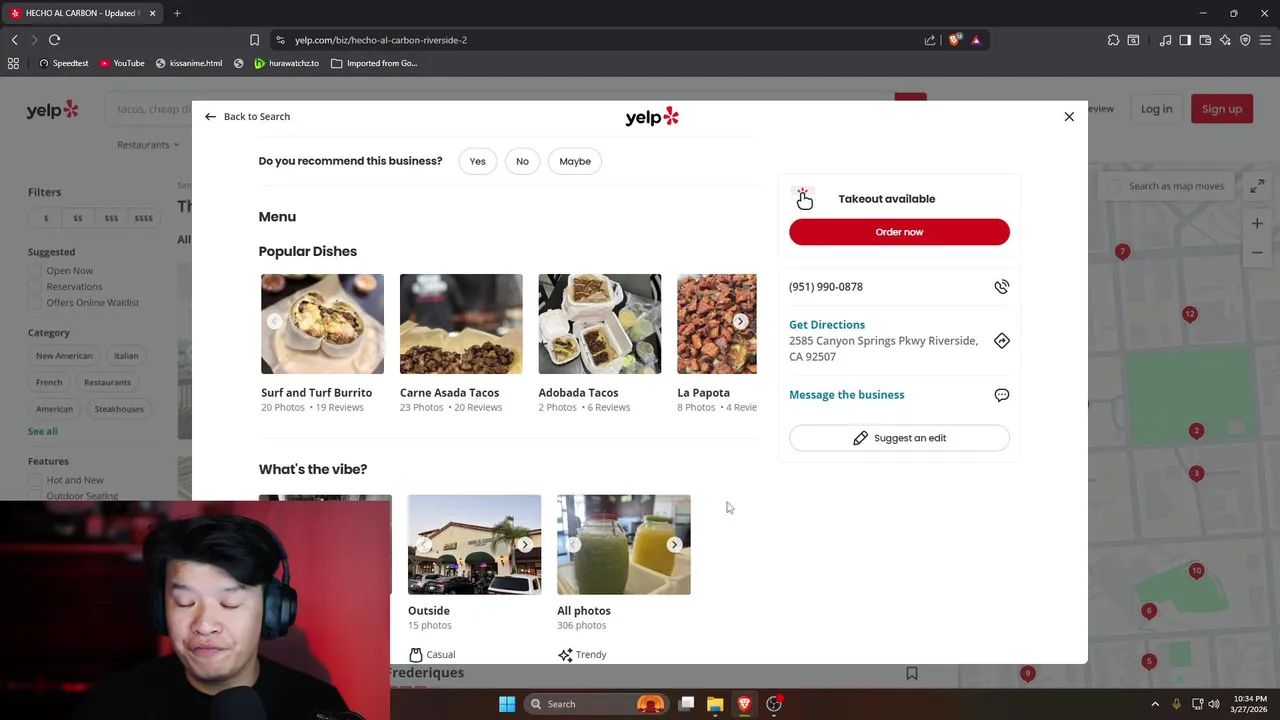Screen dimensions: 1280x720
Task: Enable the Hot and New checkbox
Action: tap(35, 480)
